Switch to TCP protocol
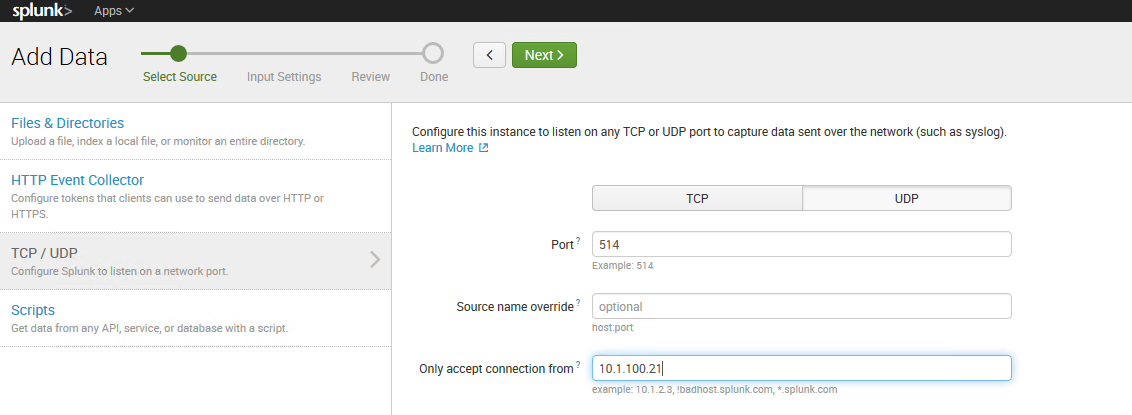The width and height of the screenshot is (1132, 415). click(x=697, y=198)
